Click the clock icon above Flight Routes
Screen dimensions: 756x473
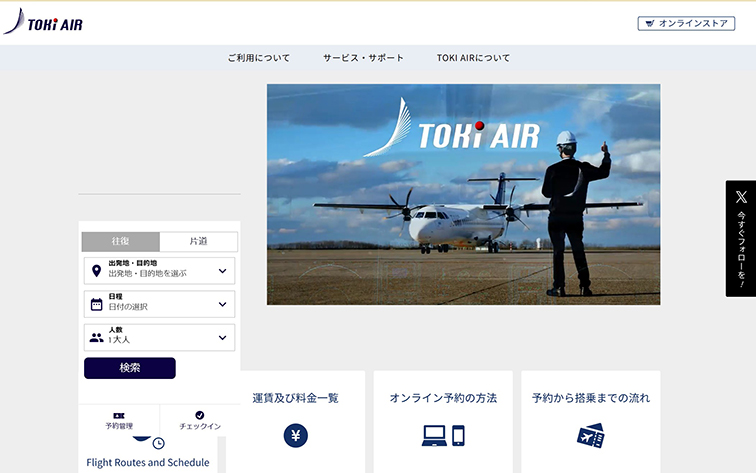coord(159,443)
